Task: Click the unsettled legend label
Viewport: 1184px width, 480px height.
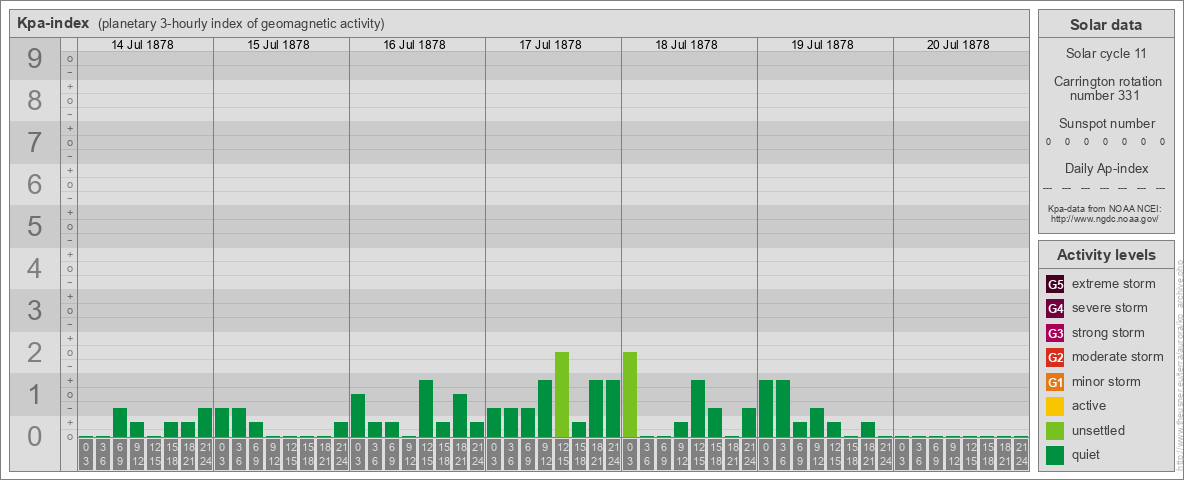Action: (x=1098, y=430)
